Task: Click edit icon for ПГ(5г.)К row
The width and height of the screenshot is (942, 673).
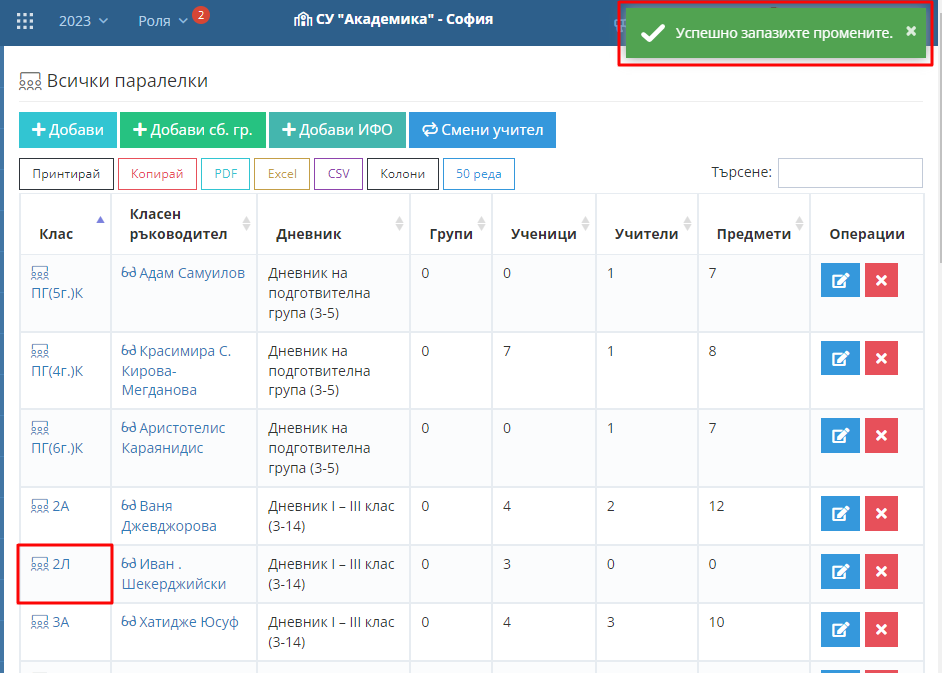Action: pyautogui.click(x=840, y=281)
